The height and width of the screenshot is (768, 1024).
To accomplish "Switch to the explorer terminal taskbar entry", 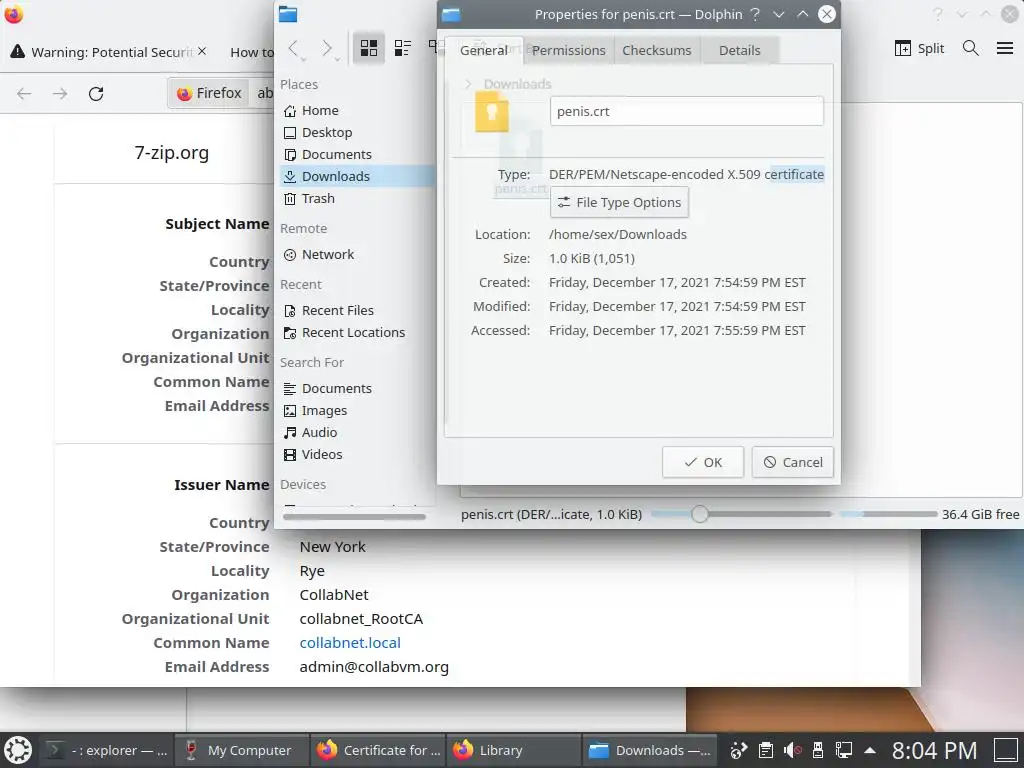I will coord(107,750).
